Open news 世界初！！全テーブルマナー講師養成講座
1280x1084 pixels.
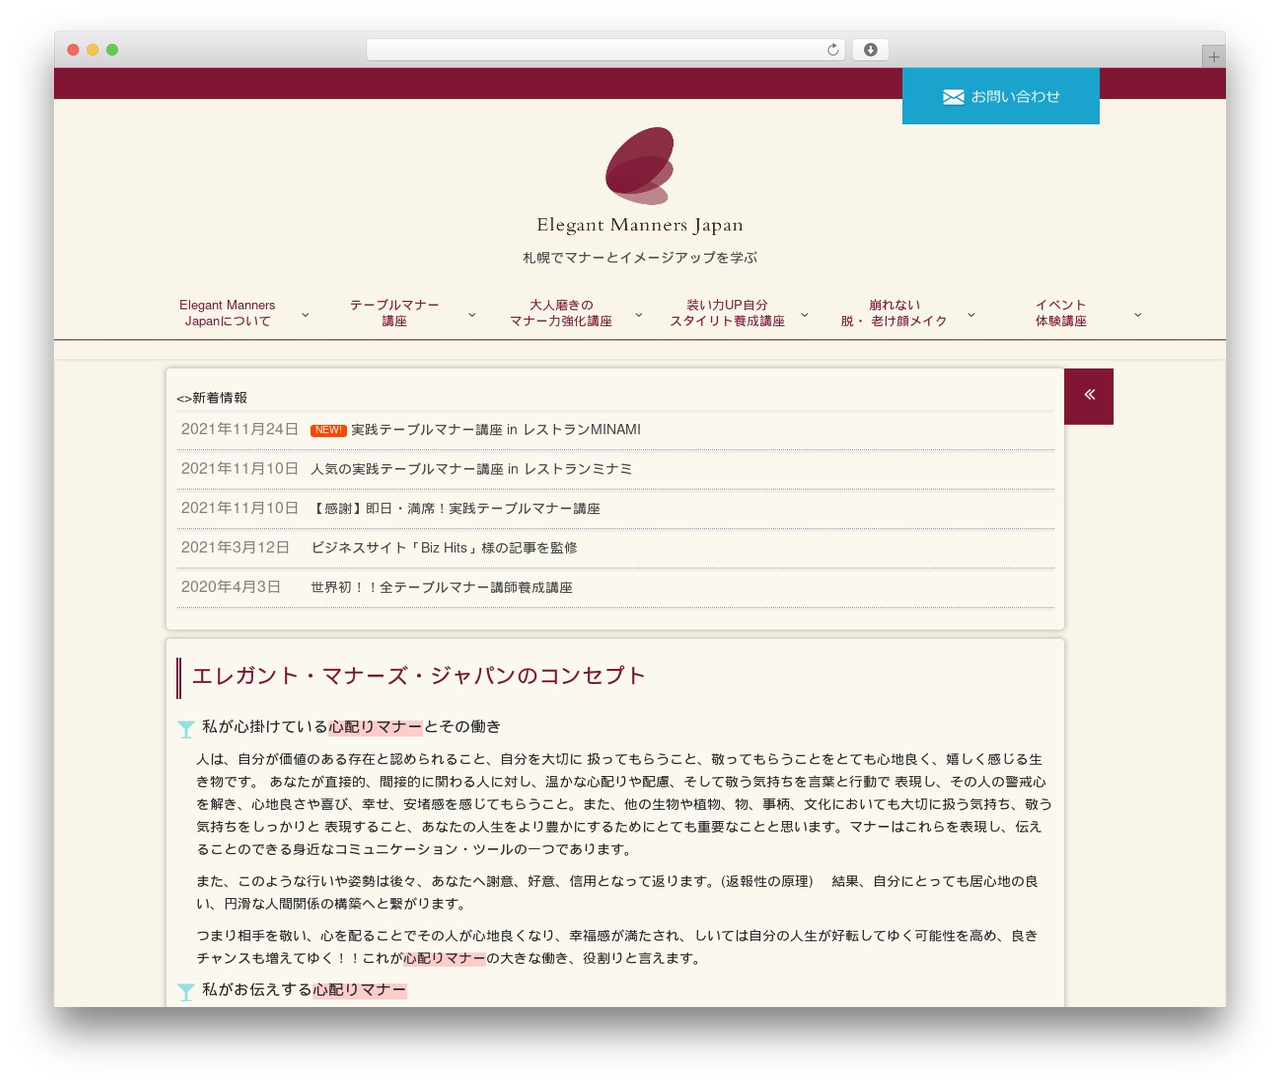click(x=441, y=588)
